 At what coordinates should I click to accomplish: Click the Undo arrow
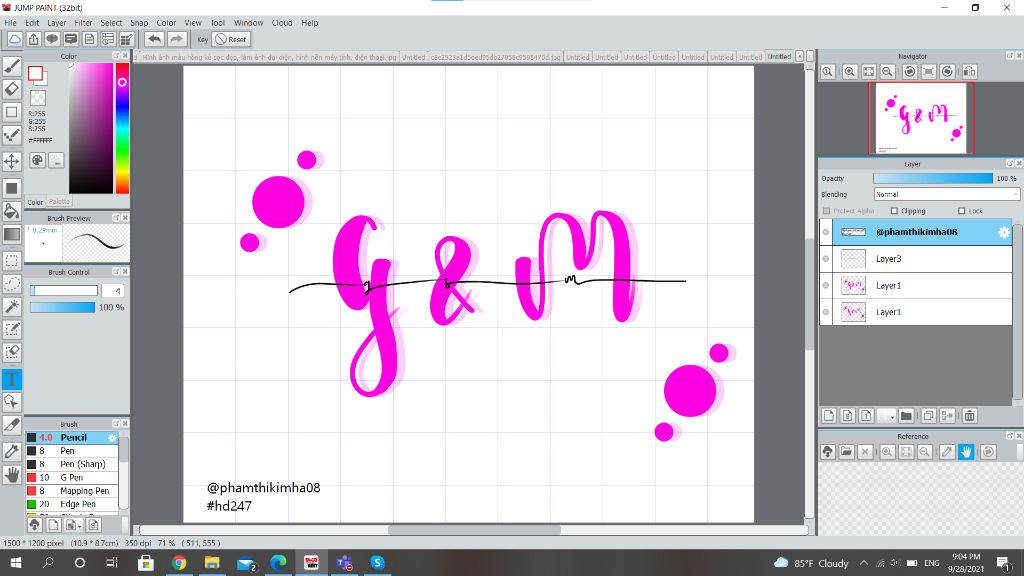pos(154,39)
